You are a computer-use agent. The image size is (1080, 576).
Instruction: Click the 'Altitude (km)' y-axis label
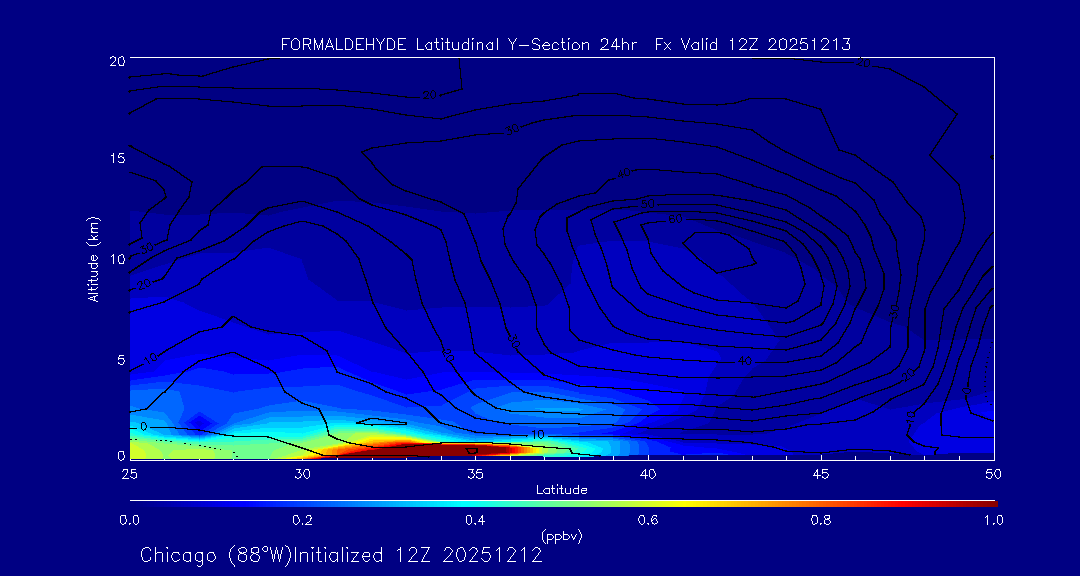click(x=93, y=258)
